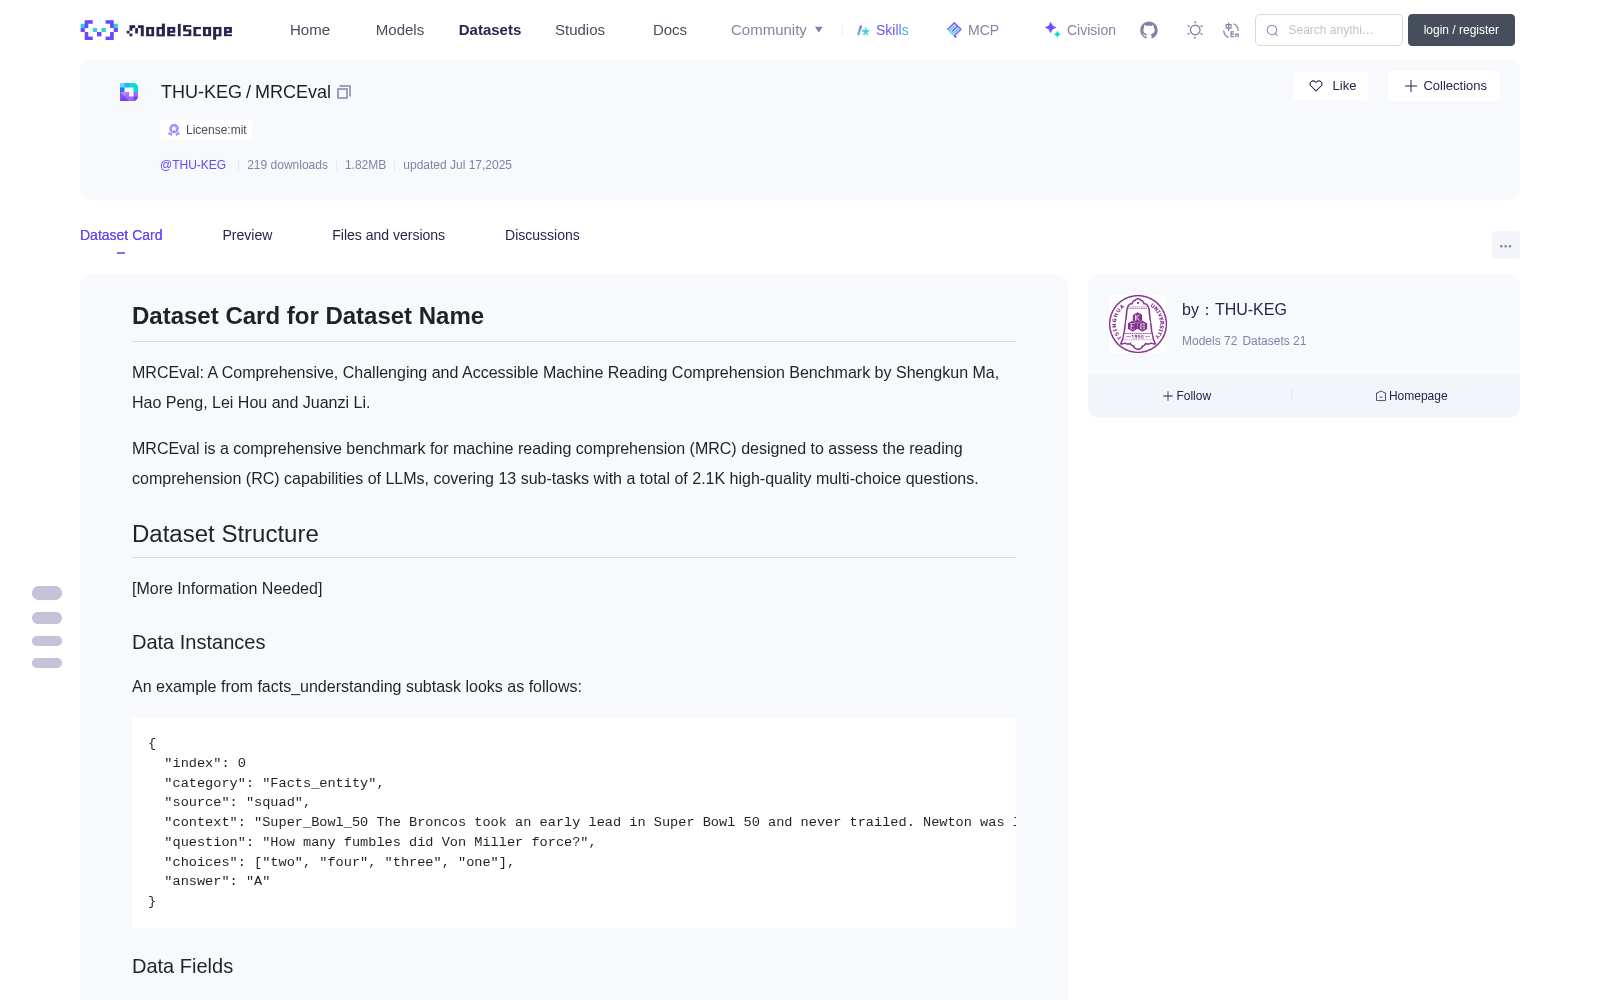Copy dataset name THU-KEG / MRCEval
1600x1000 pixels.
point(344,92)
